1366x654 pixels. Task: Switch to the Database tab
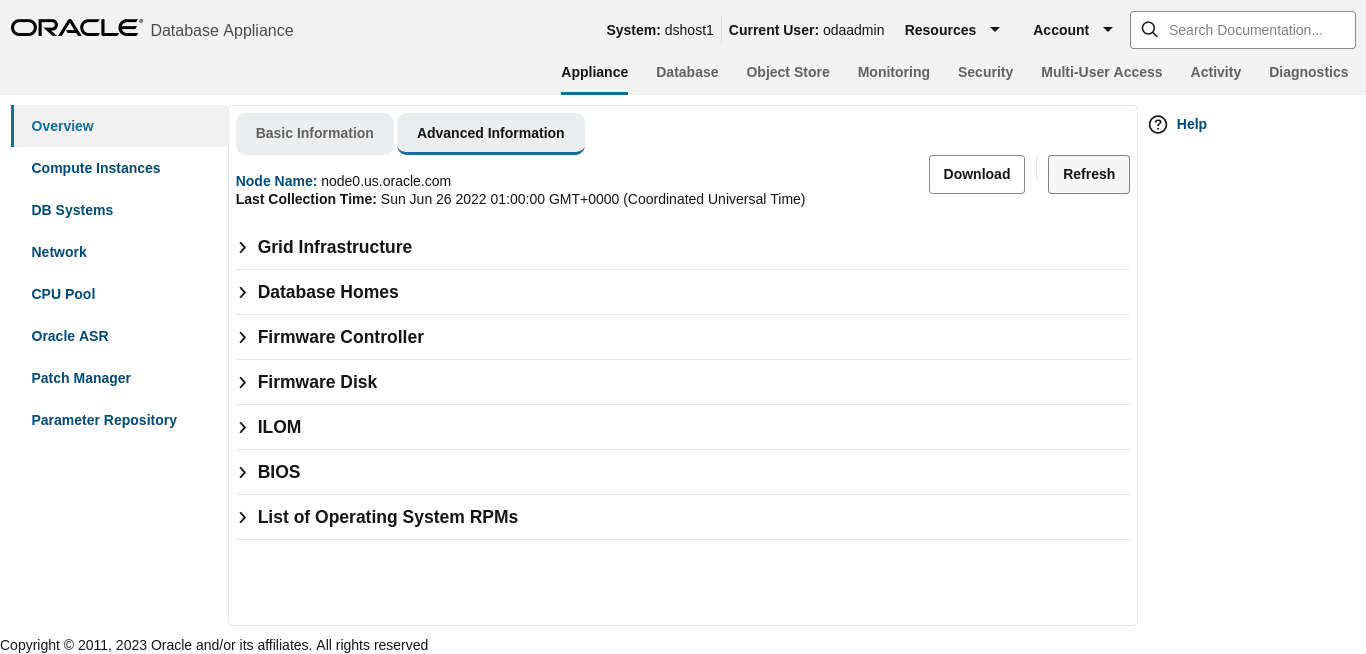pos(687,72)
